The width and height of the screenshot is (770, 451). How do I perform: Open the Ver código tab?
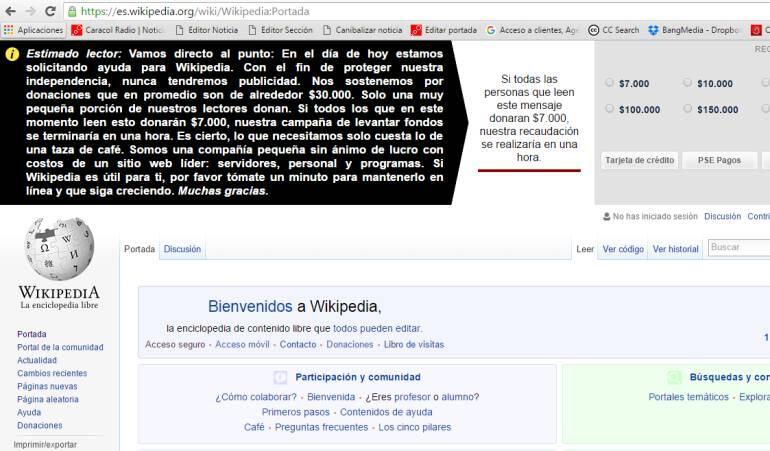(623, 249)
